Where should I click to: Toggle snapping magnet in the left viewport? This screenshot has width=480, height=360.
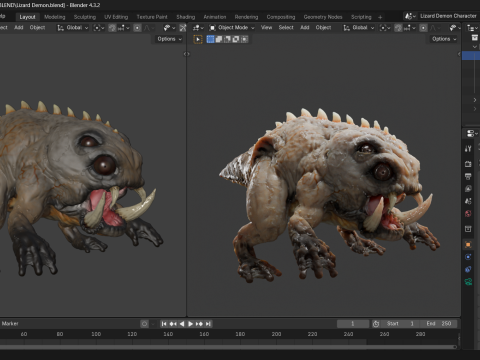click(x=112, y=28)
